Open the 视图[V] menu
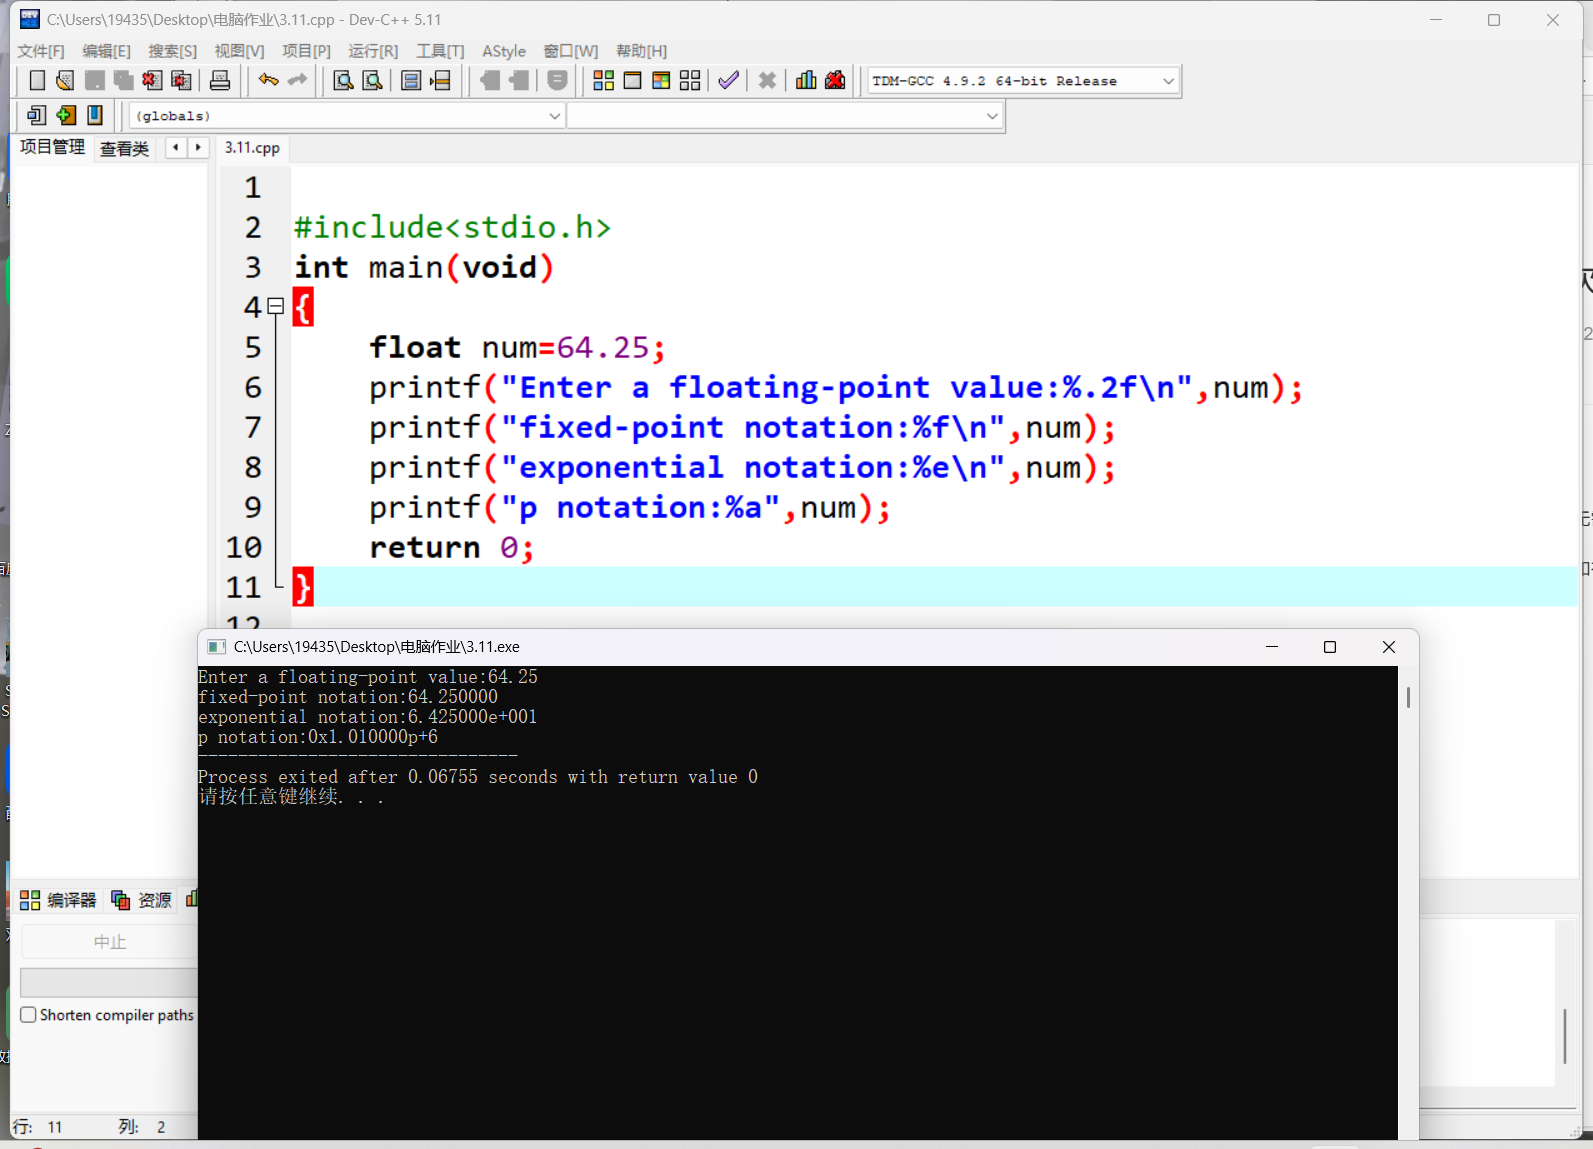The height and width of the screenshot is (1149, 1593). tap(239, 51)
